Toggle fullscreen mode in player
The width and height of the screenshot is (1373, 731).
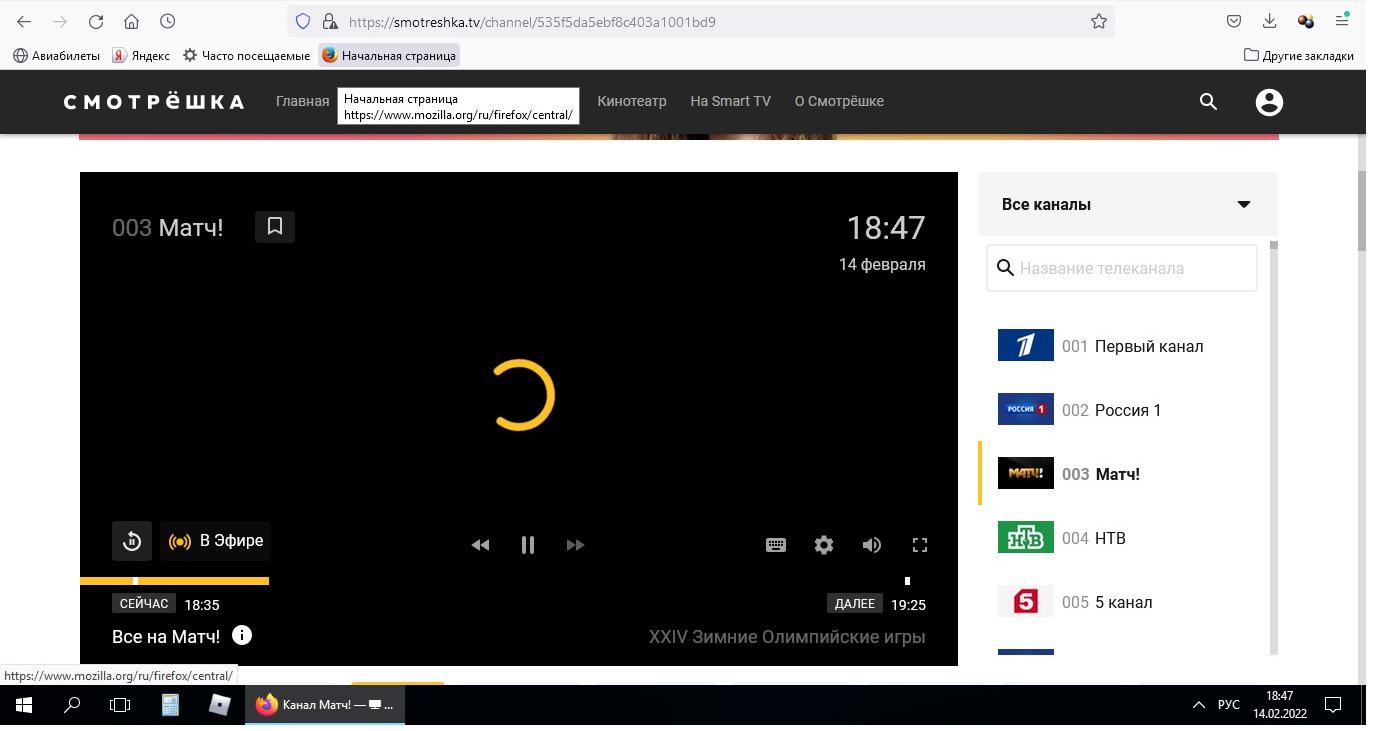[x=920, y=545]
